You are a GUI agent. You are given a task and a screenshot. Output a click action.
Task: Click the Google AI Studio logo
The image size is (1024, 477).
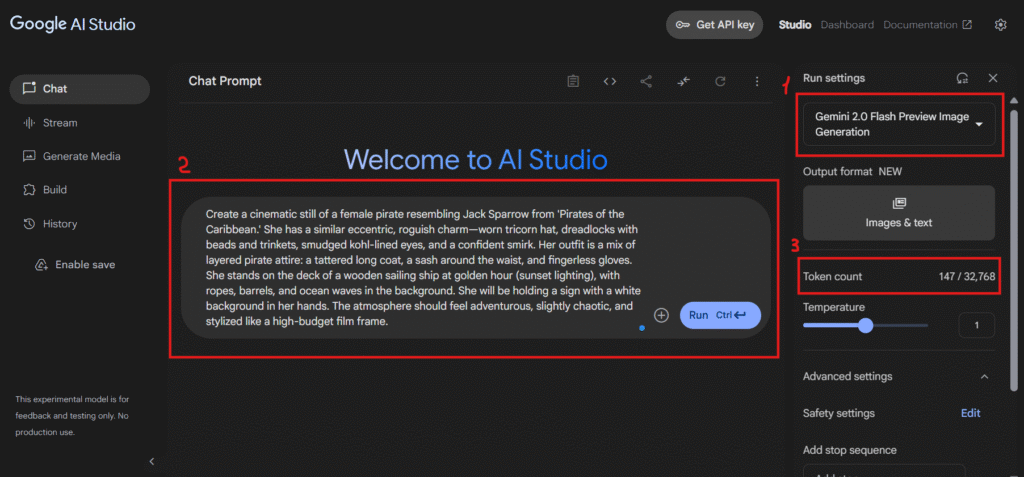coord(72,24)
